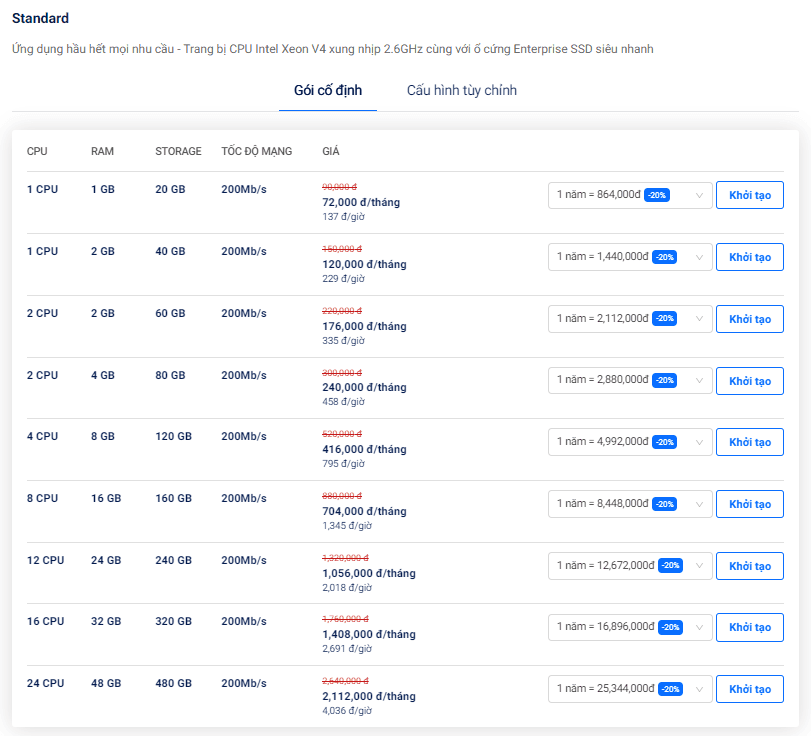The height and width of the screenshot is (736, 811).
Task: Click strikethrough price 90,000 đ
Action: click(339, 187)
